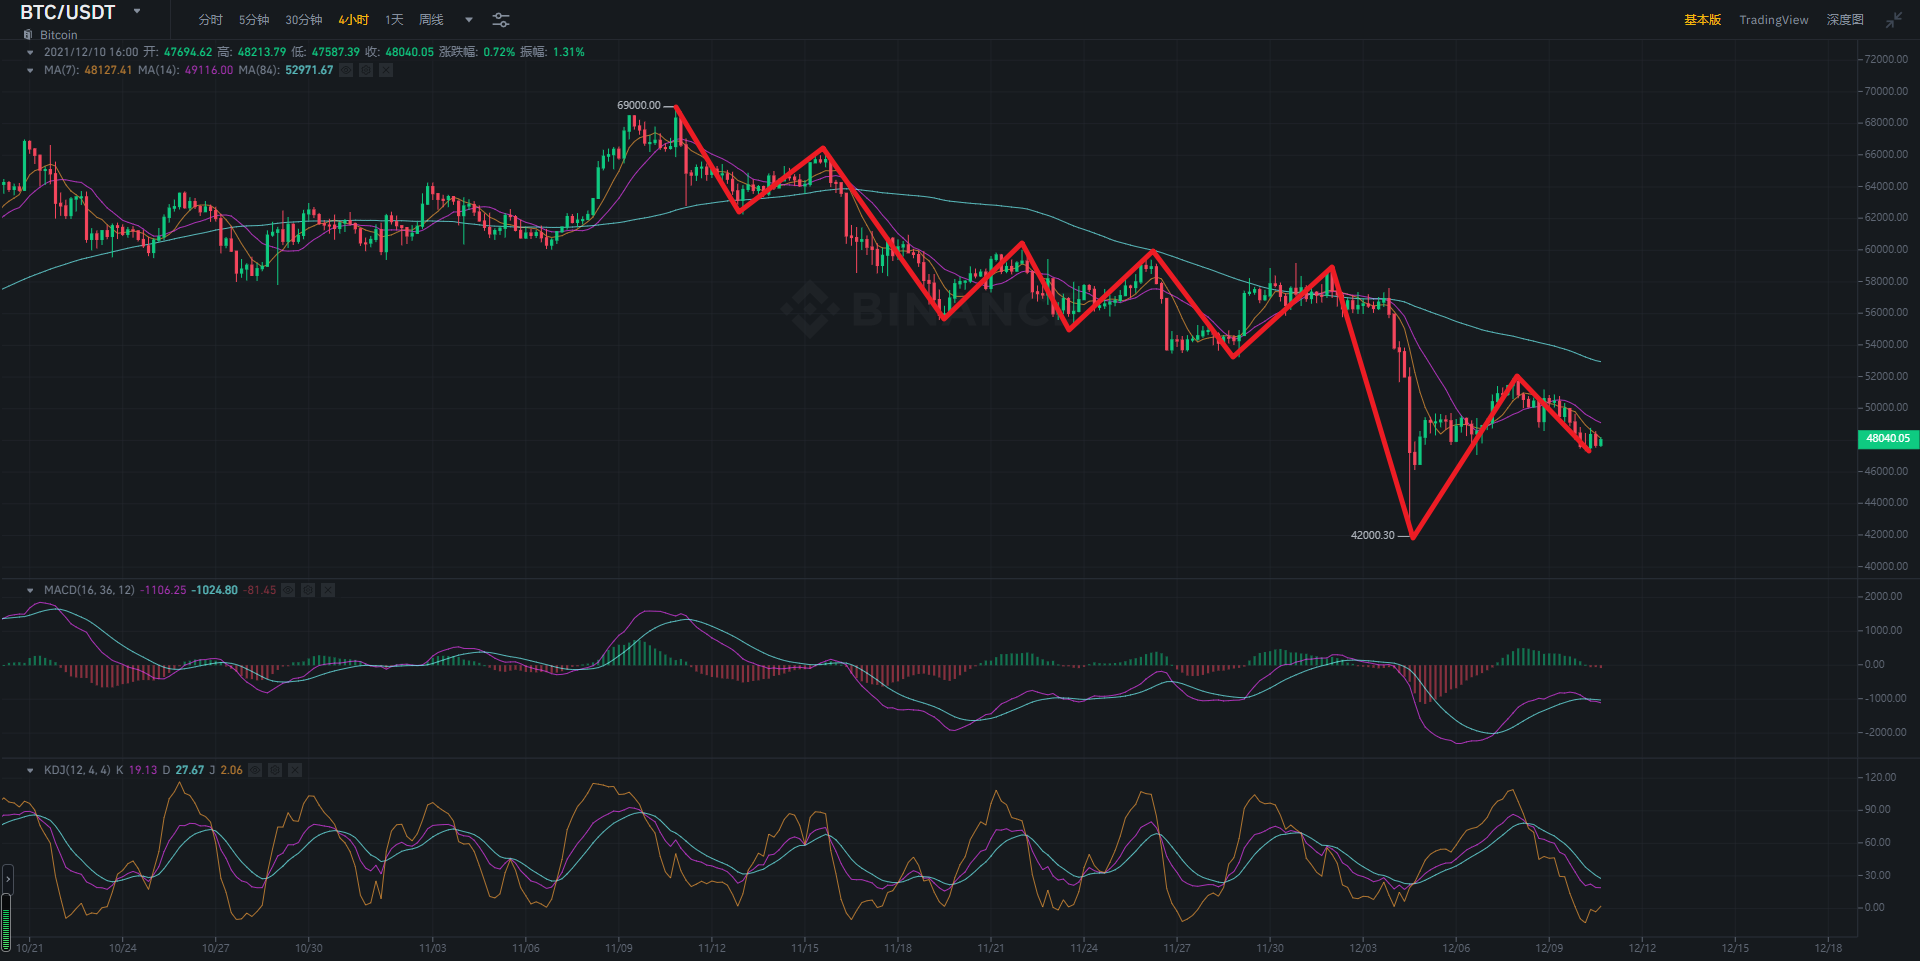
Task: Switch to the TradingView chart tab
Action: [1773, 20]
